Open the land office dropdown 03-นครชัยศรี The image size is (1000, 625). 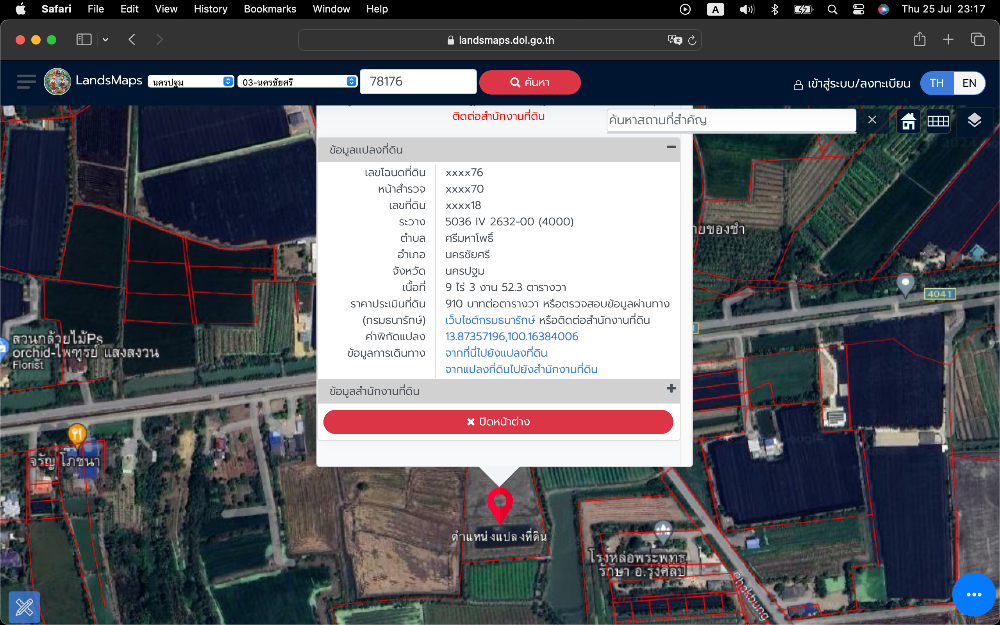tap(297, 82)
